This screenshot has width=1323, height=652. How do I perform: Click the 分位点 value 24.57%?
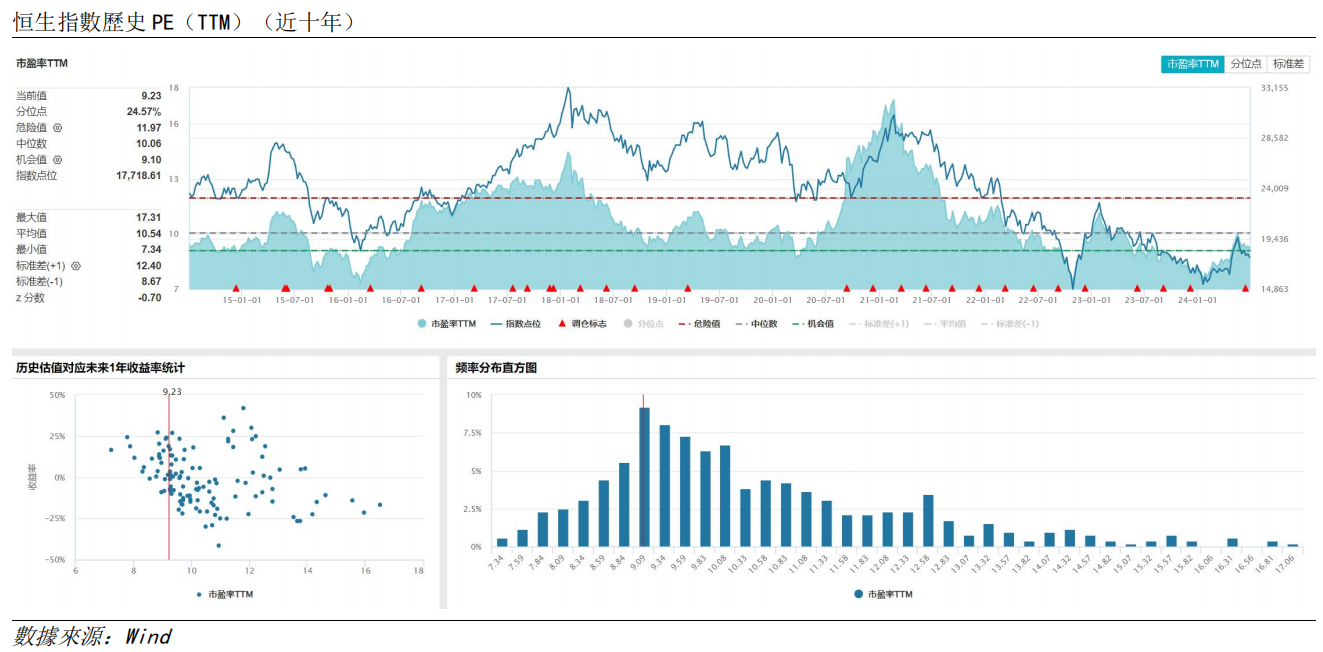[x=144, y=112]
